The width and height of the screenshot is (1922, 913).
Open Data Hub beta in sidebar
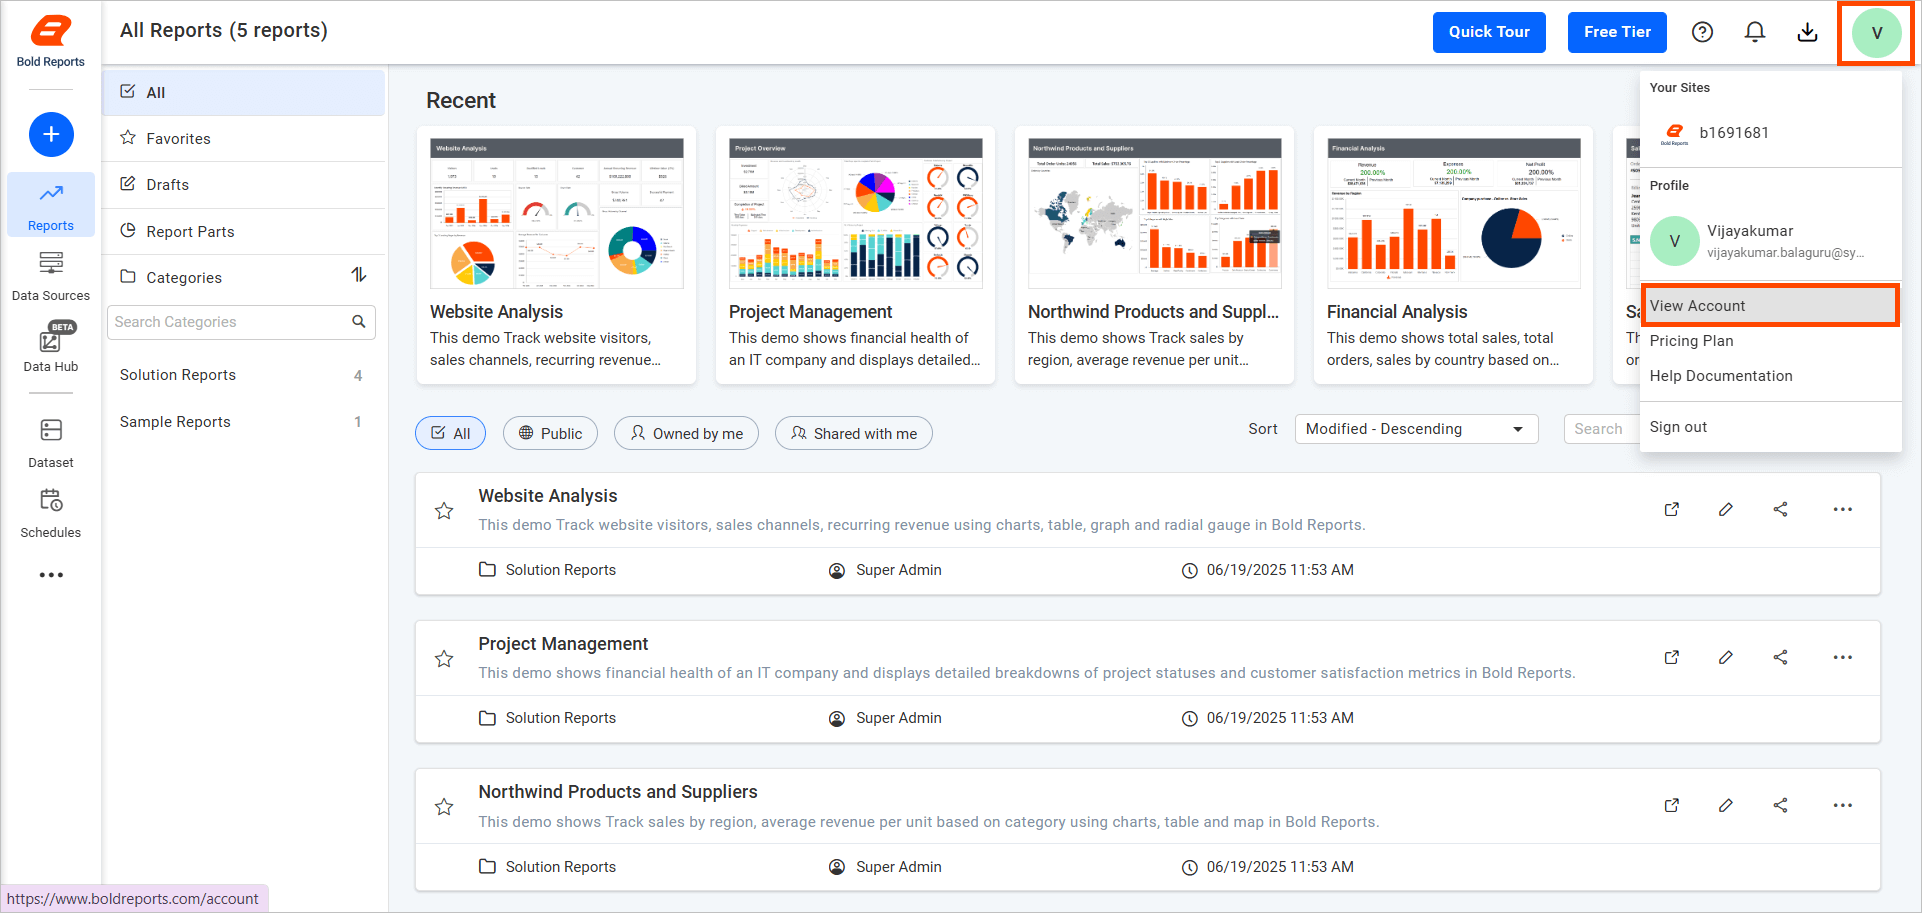[x=51, y=347]
